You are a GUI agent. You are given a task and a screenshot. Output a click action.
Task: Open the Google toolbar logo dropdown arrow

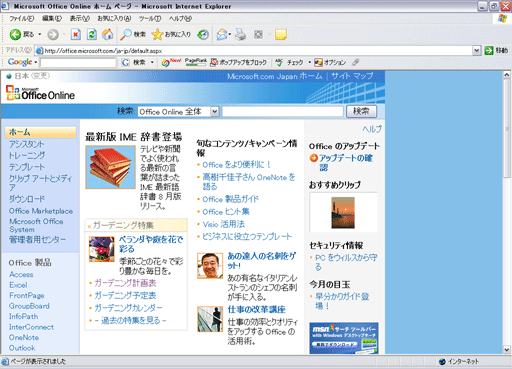[36, 62]
